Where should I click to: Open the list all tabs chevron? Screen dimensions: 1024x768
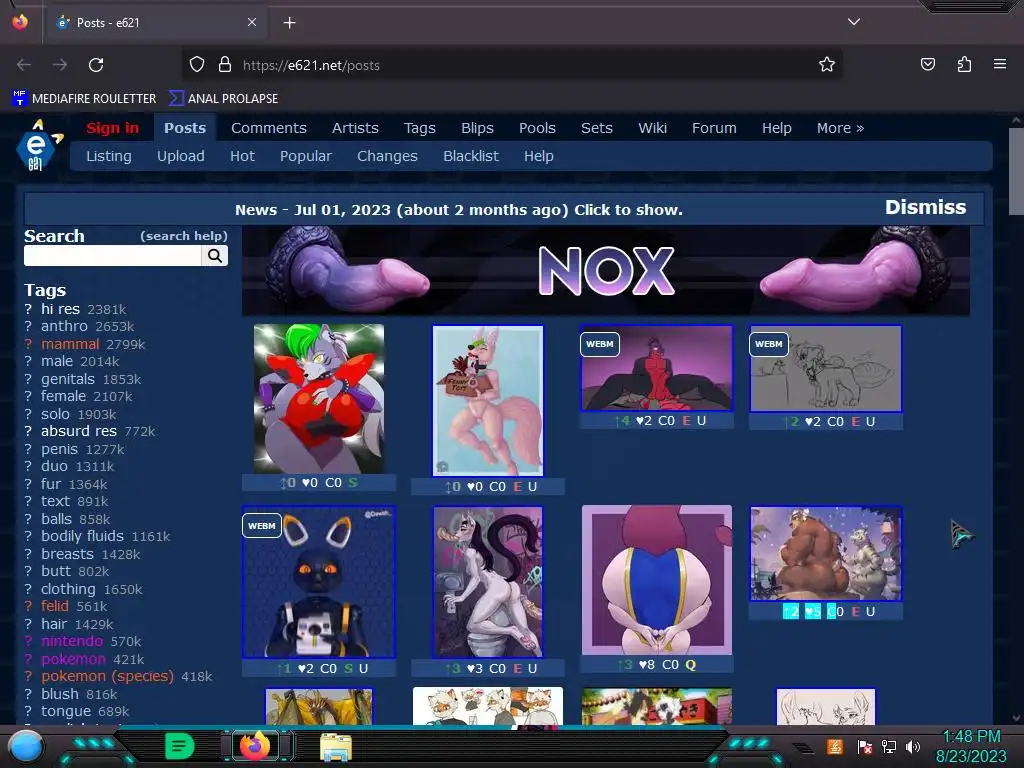854,22
